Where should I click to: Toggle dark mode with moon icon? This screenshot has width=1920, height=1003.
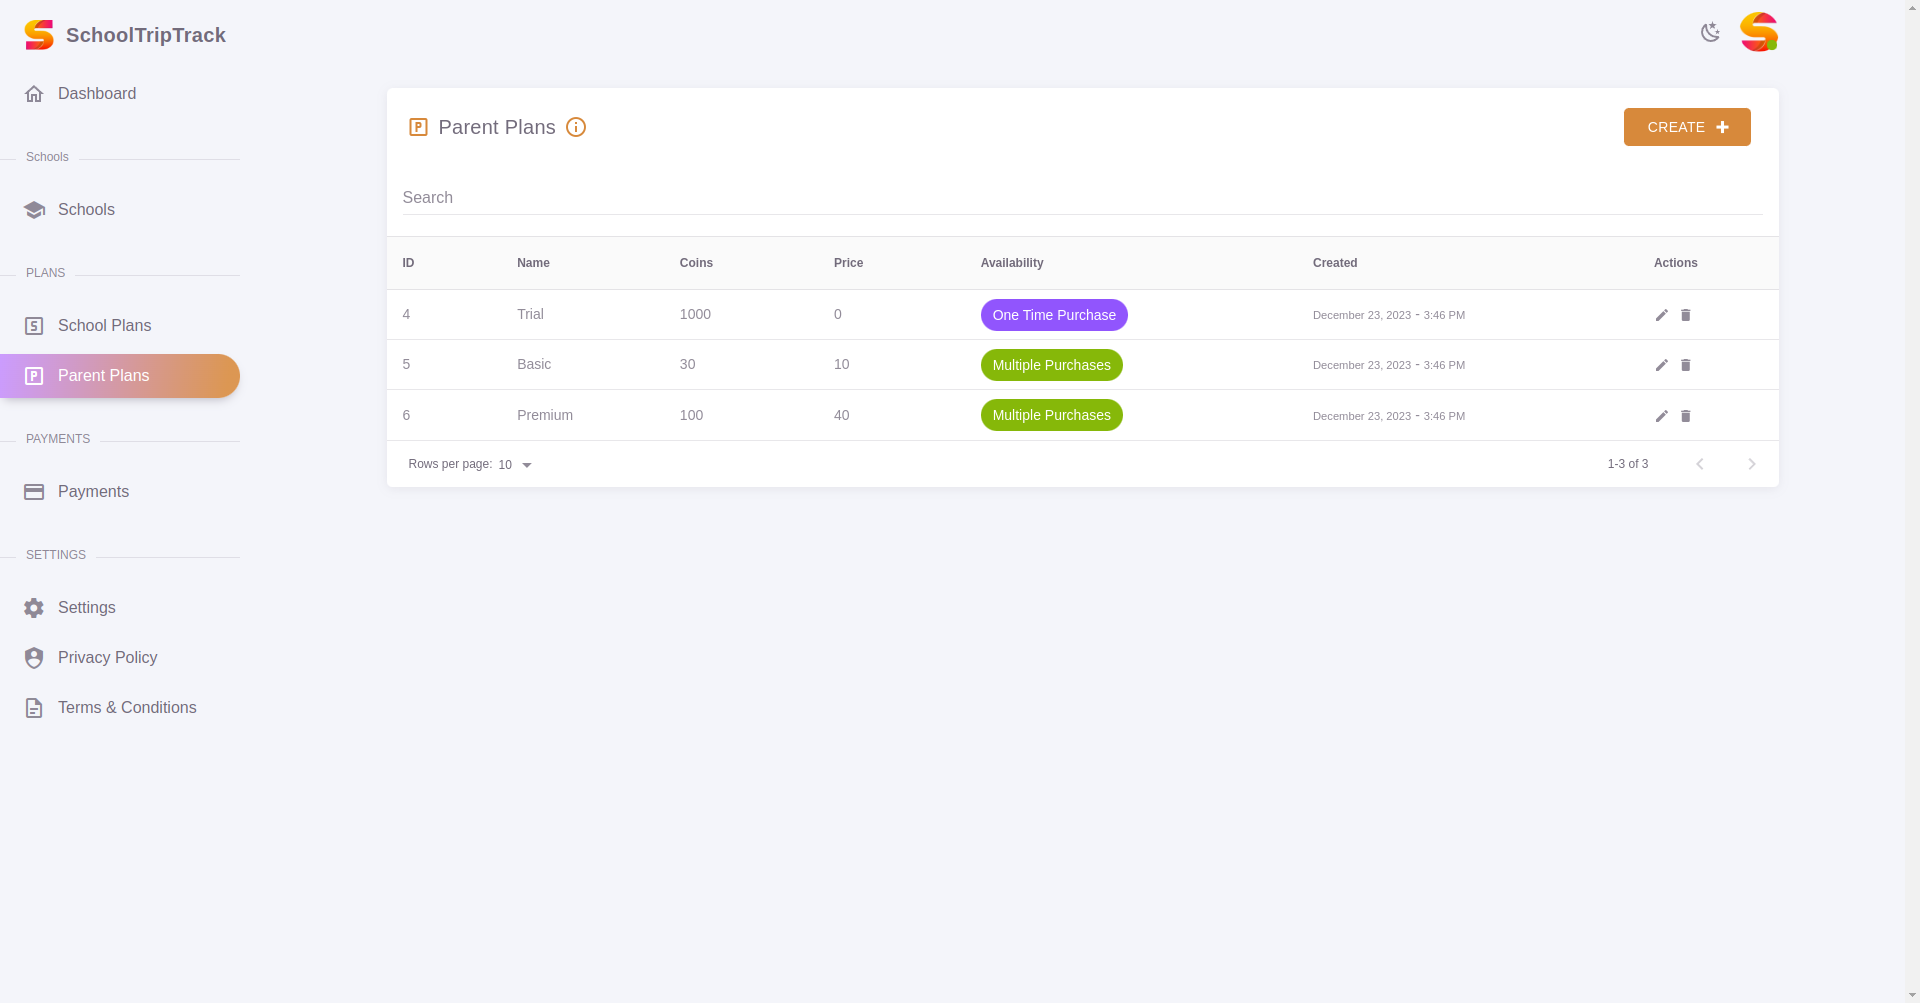tap(1710, 32)
